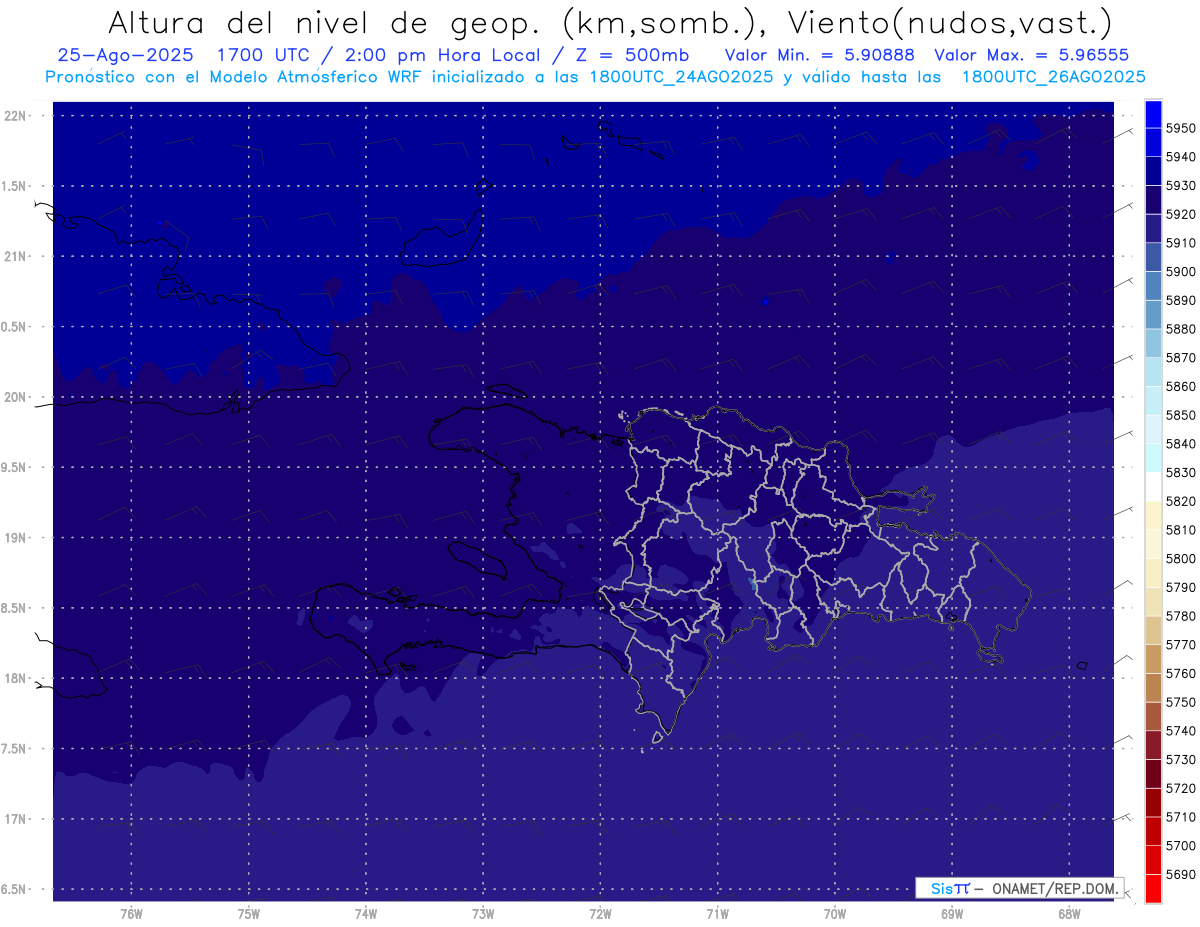Click the '20N' latitude axis label

click(15, 397)
